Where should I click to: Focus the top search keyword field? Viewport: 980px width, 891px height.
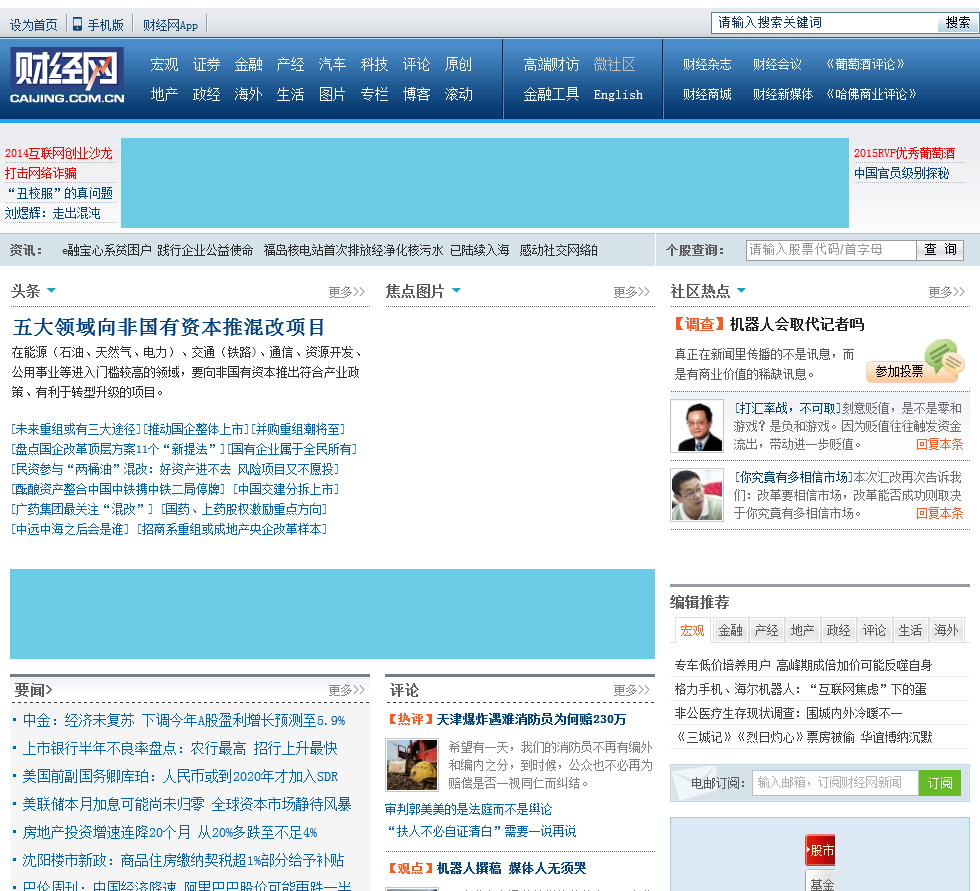tap(825, 23)
